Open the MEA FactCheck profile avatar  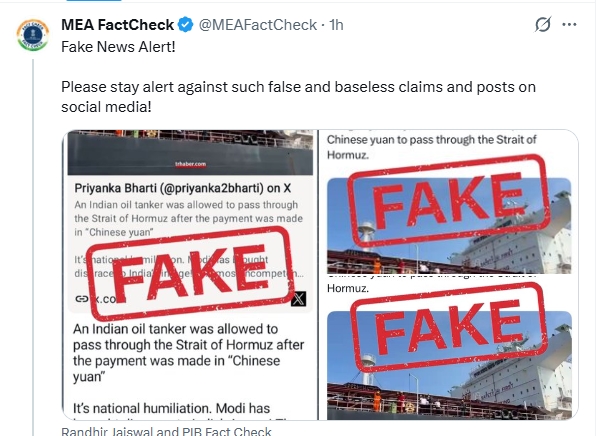coord(33,33)
